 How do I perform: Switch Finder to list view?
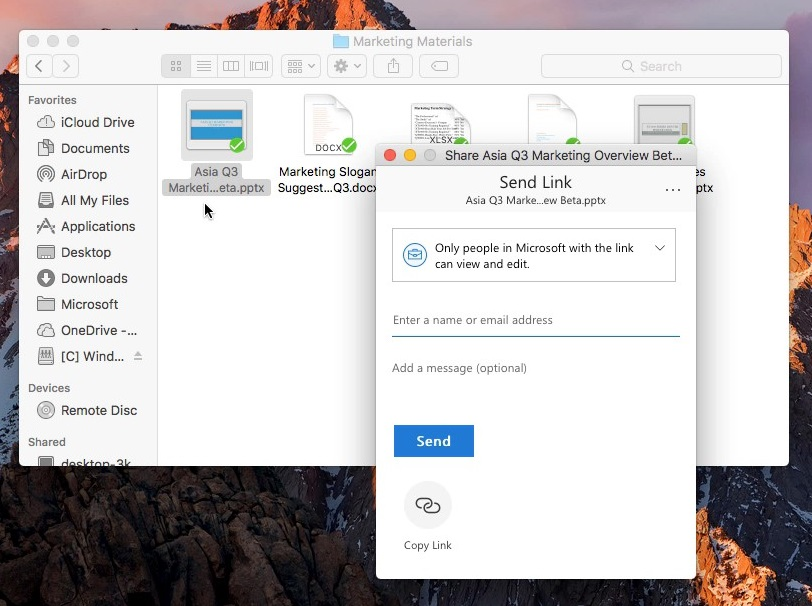point(203,66)
